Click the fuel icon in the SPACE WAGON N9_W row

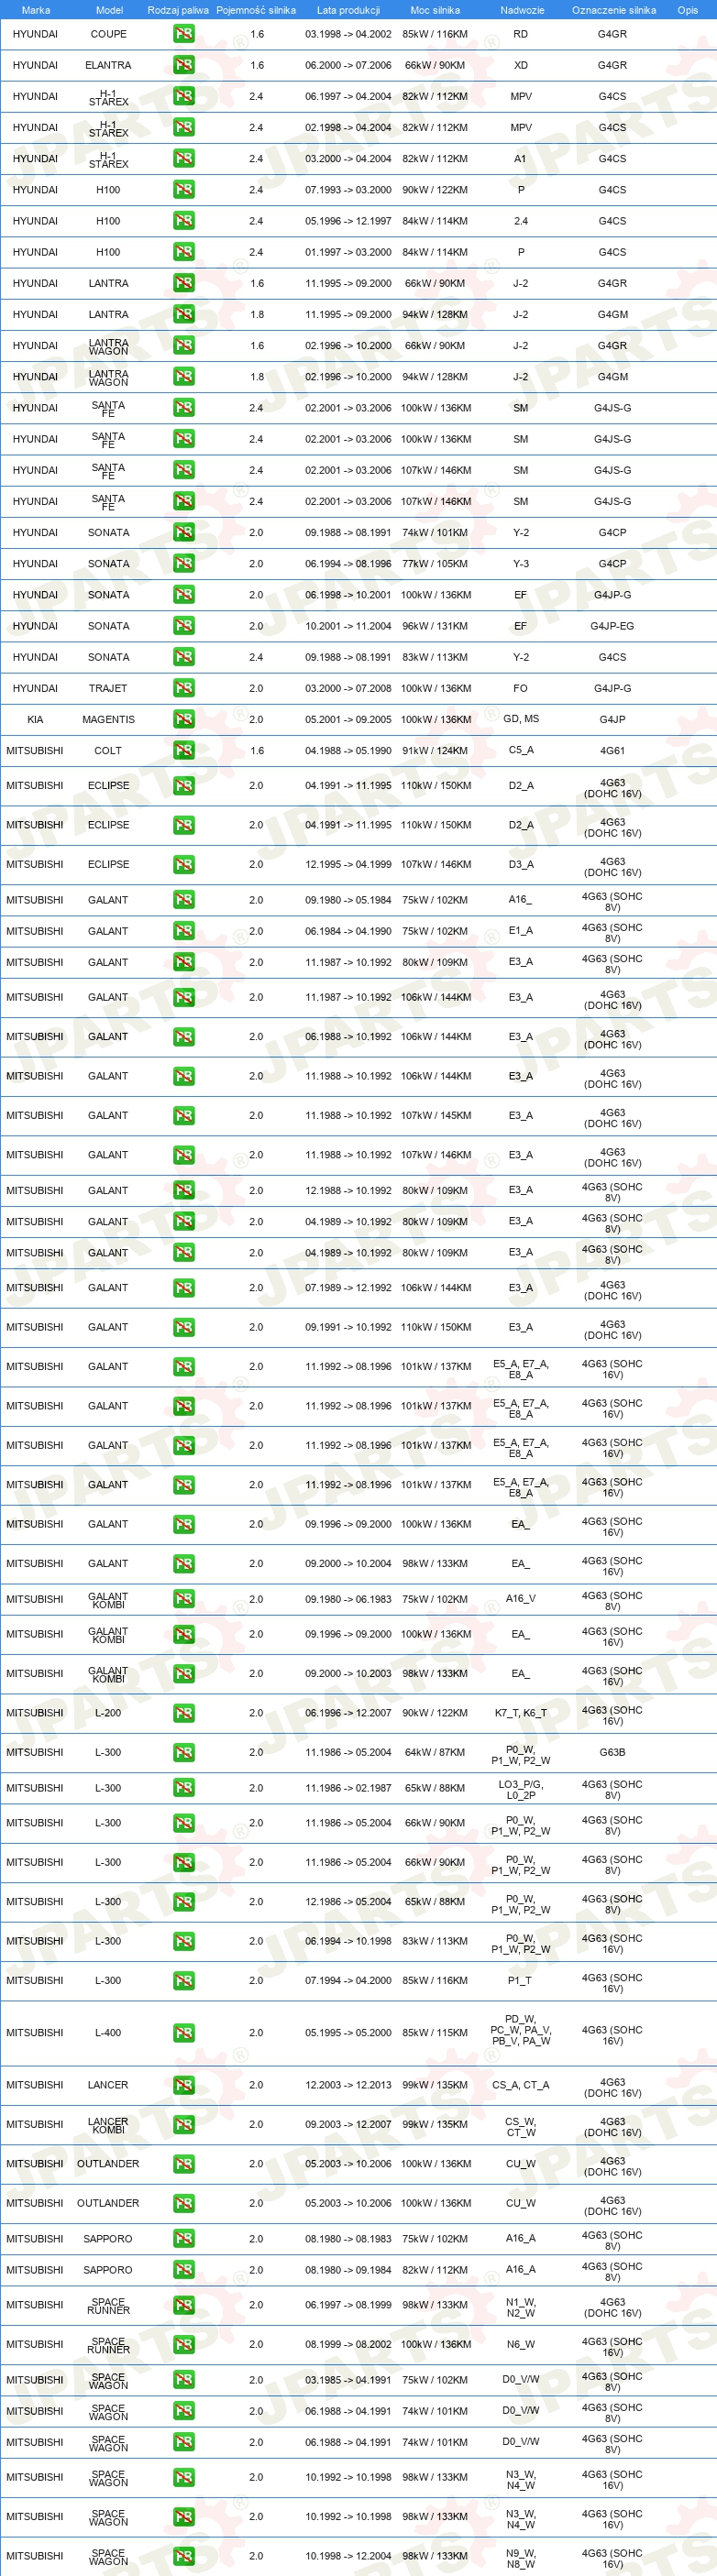pos(184,2556)
